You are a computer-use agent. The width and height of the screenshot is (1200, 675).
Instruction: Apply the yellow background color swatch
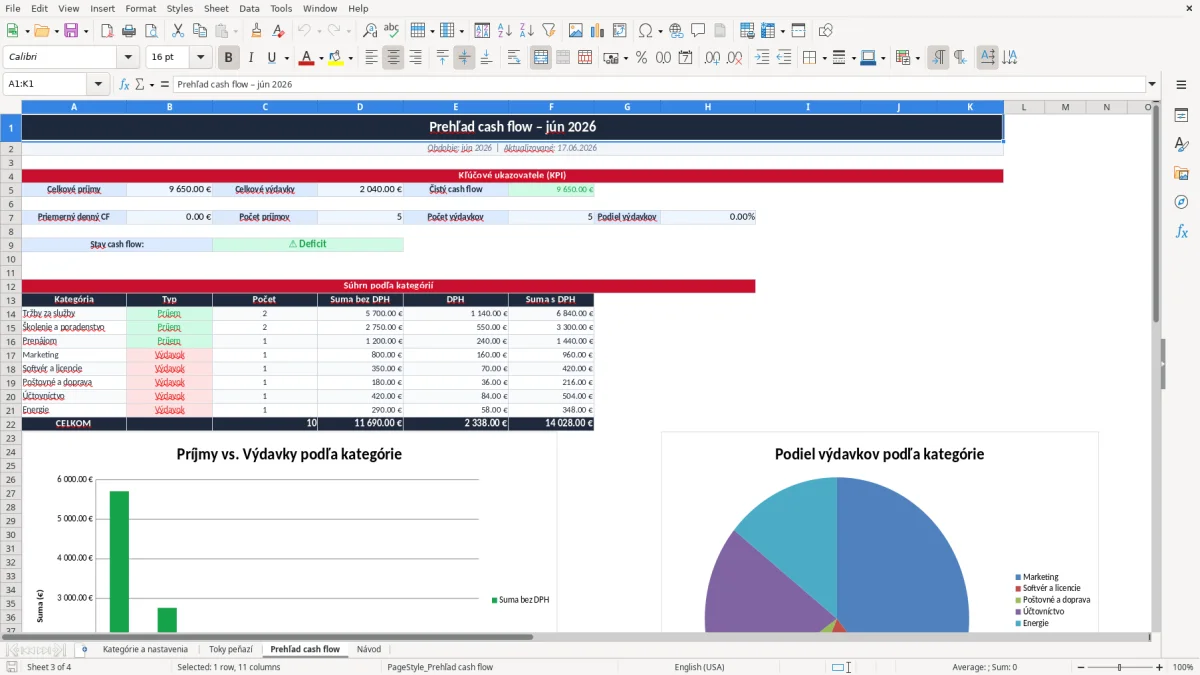pos(336,58)
